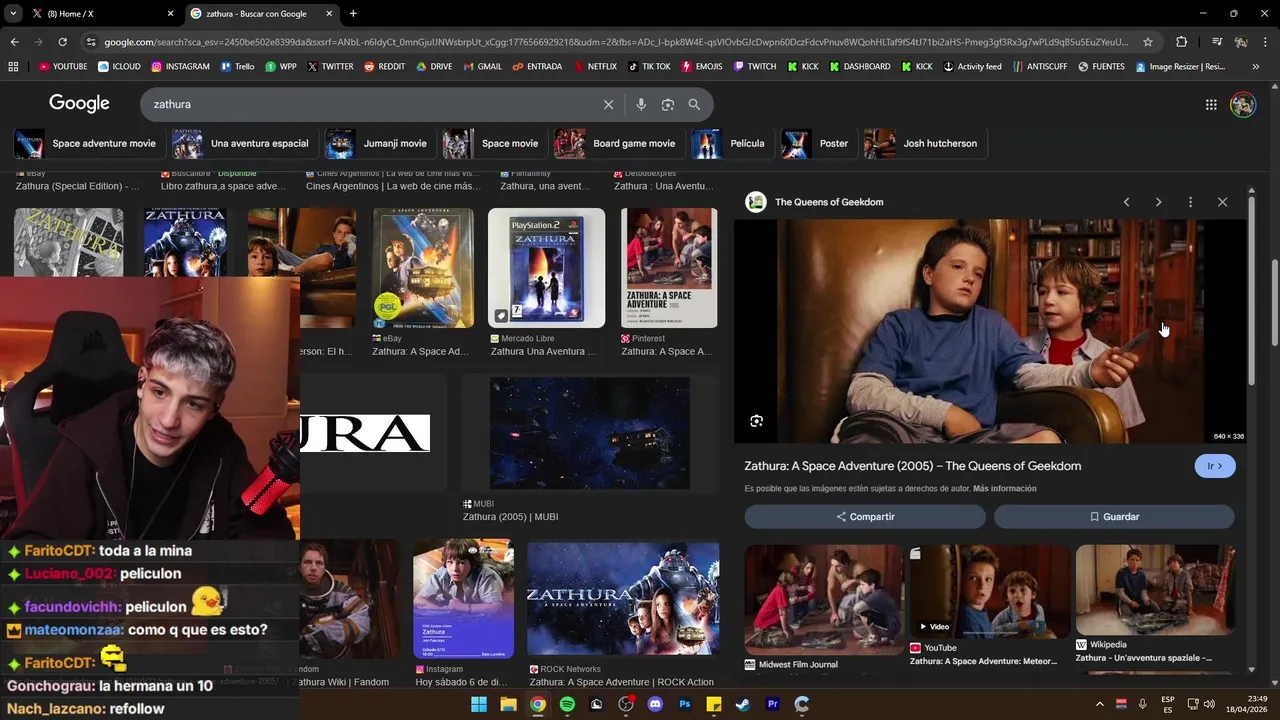Open the REDDIT bookmark

pyautogui.click(x=384, y=67)
